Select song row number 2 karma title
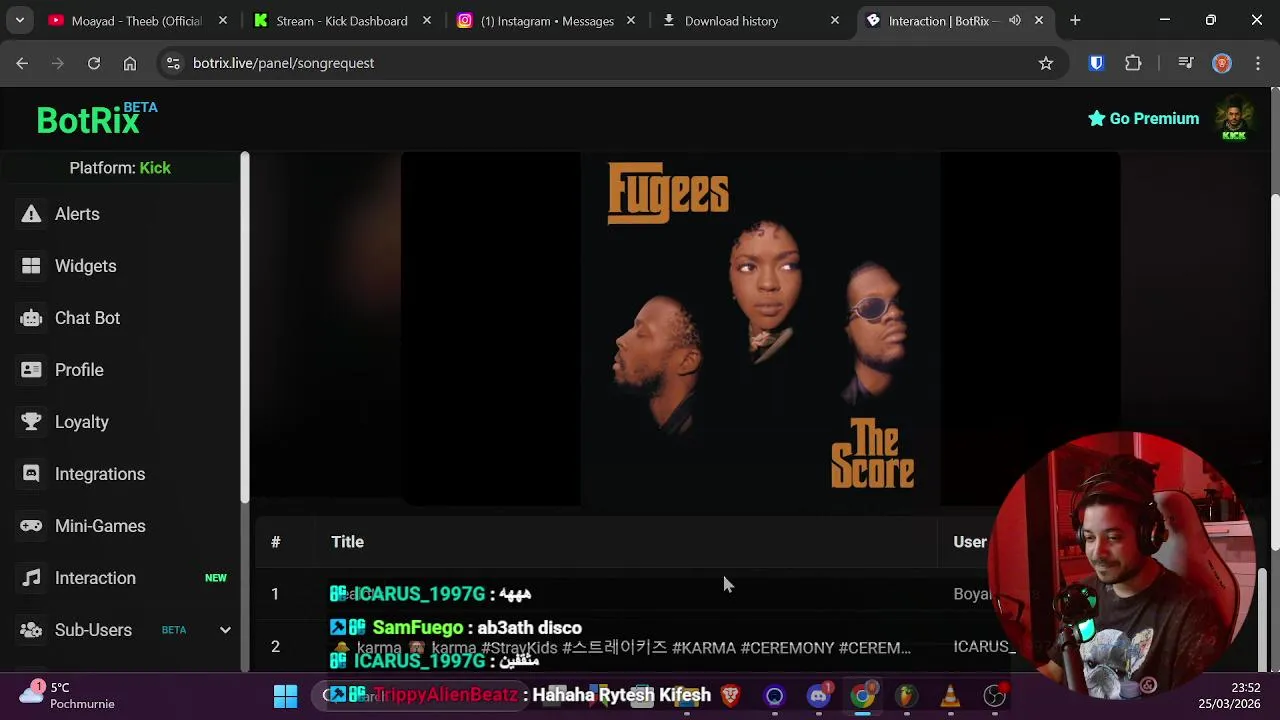 (620, 647)
